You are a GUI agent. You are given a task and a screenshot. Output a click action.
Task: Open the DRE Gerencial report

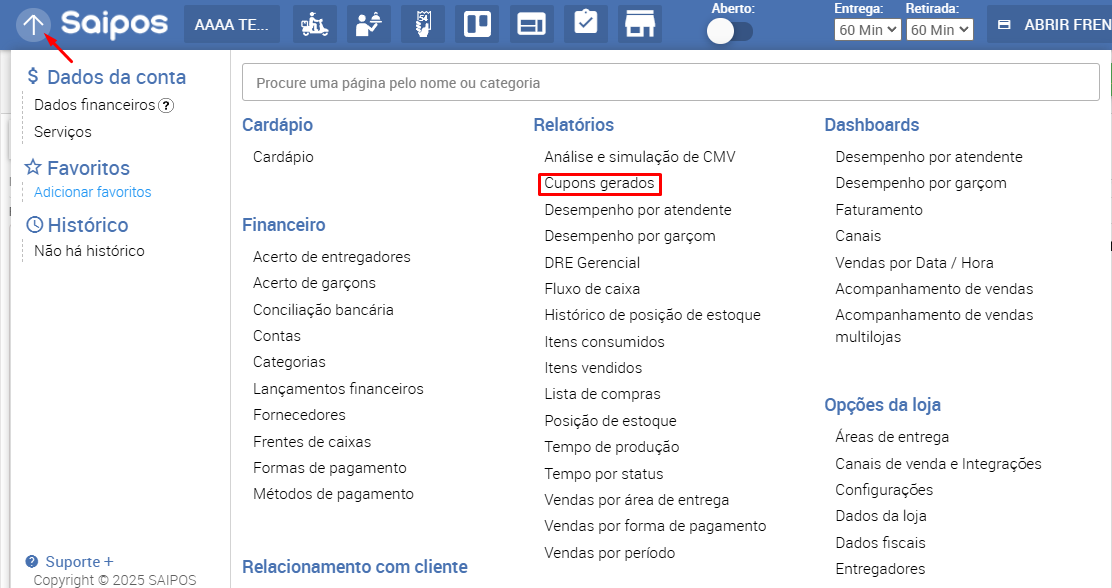[592, 263]
